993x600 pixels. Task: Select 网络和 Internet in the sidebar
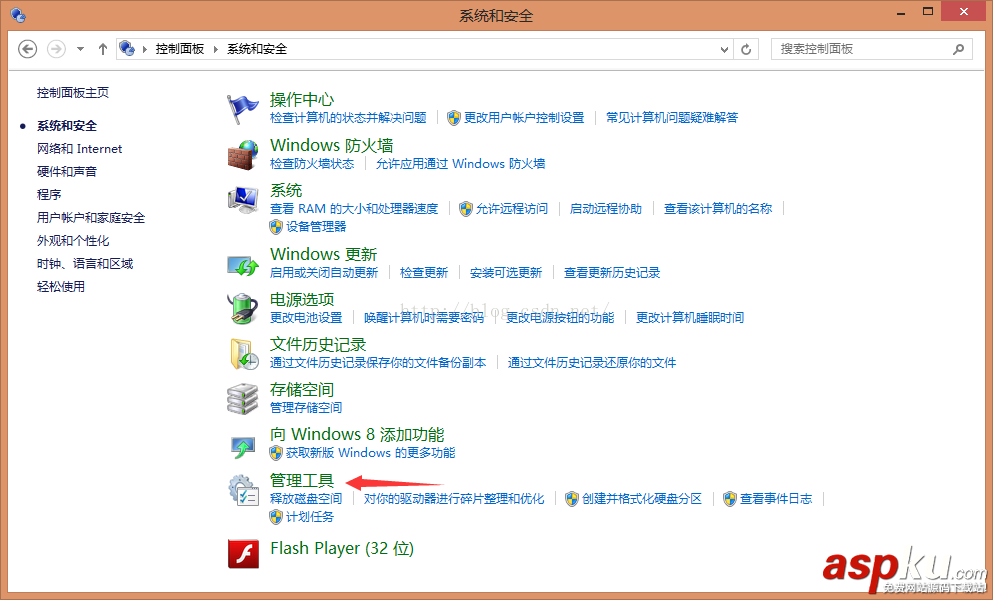click(x=79, y=148)
